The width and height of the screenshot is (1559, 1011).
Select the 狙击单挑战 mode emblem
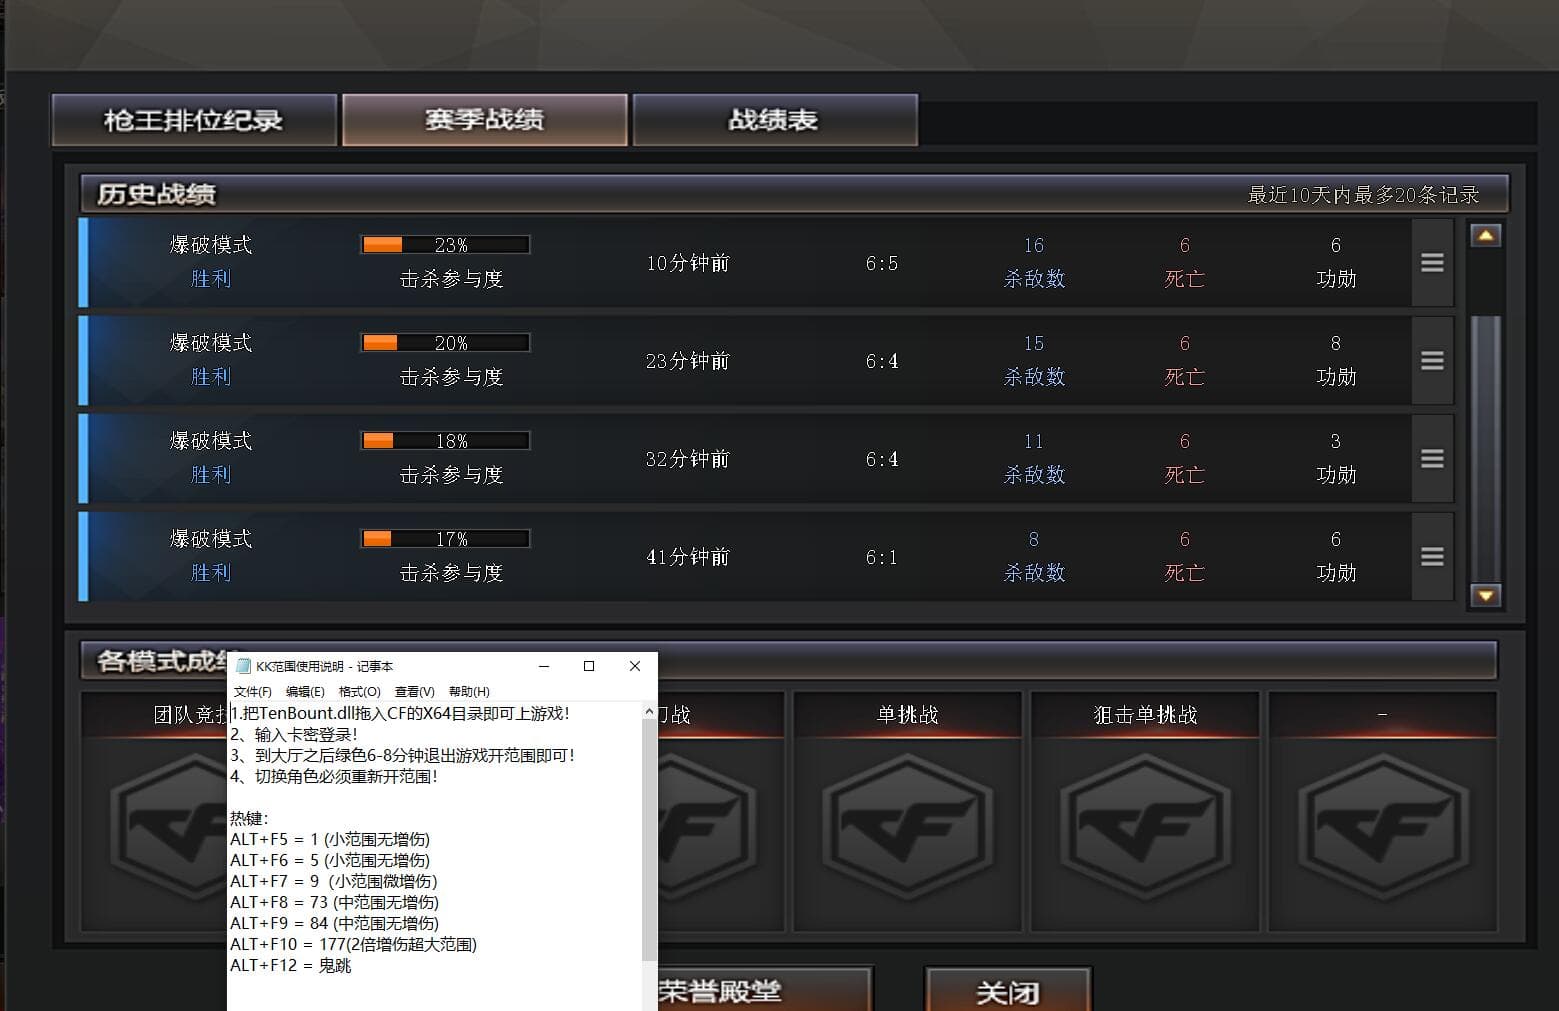click(1145, 828)
